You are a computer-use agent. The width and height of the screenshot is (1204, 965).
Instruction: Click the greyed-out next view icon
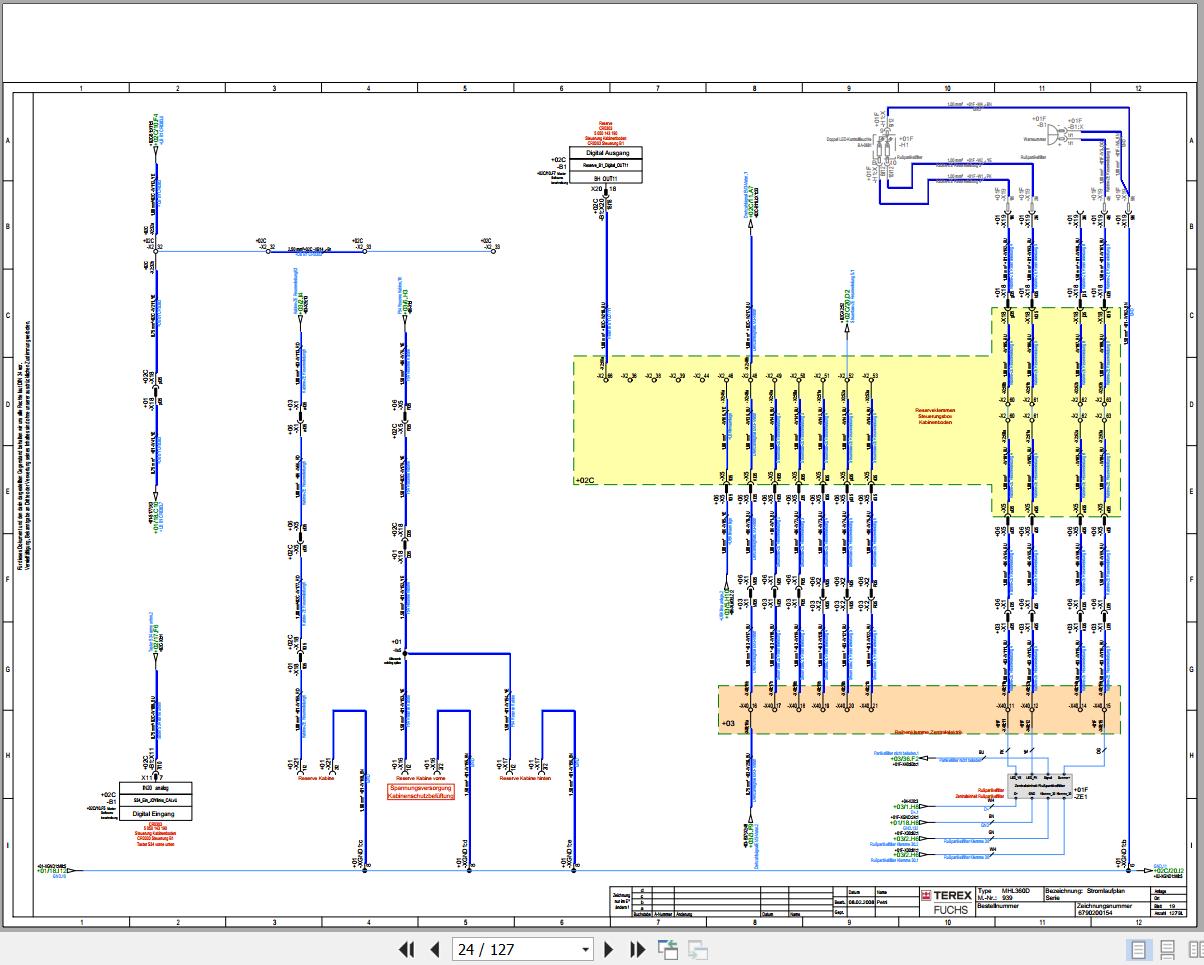[x=697, y=949]
